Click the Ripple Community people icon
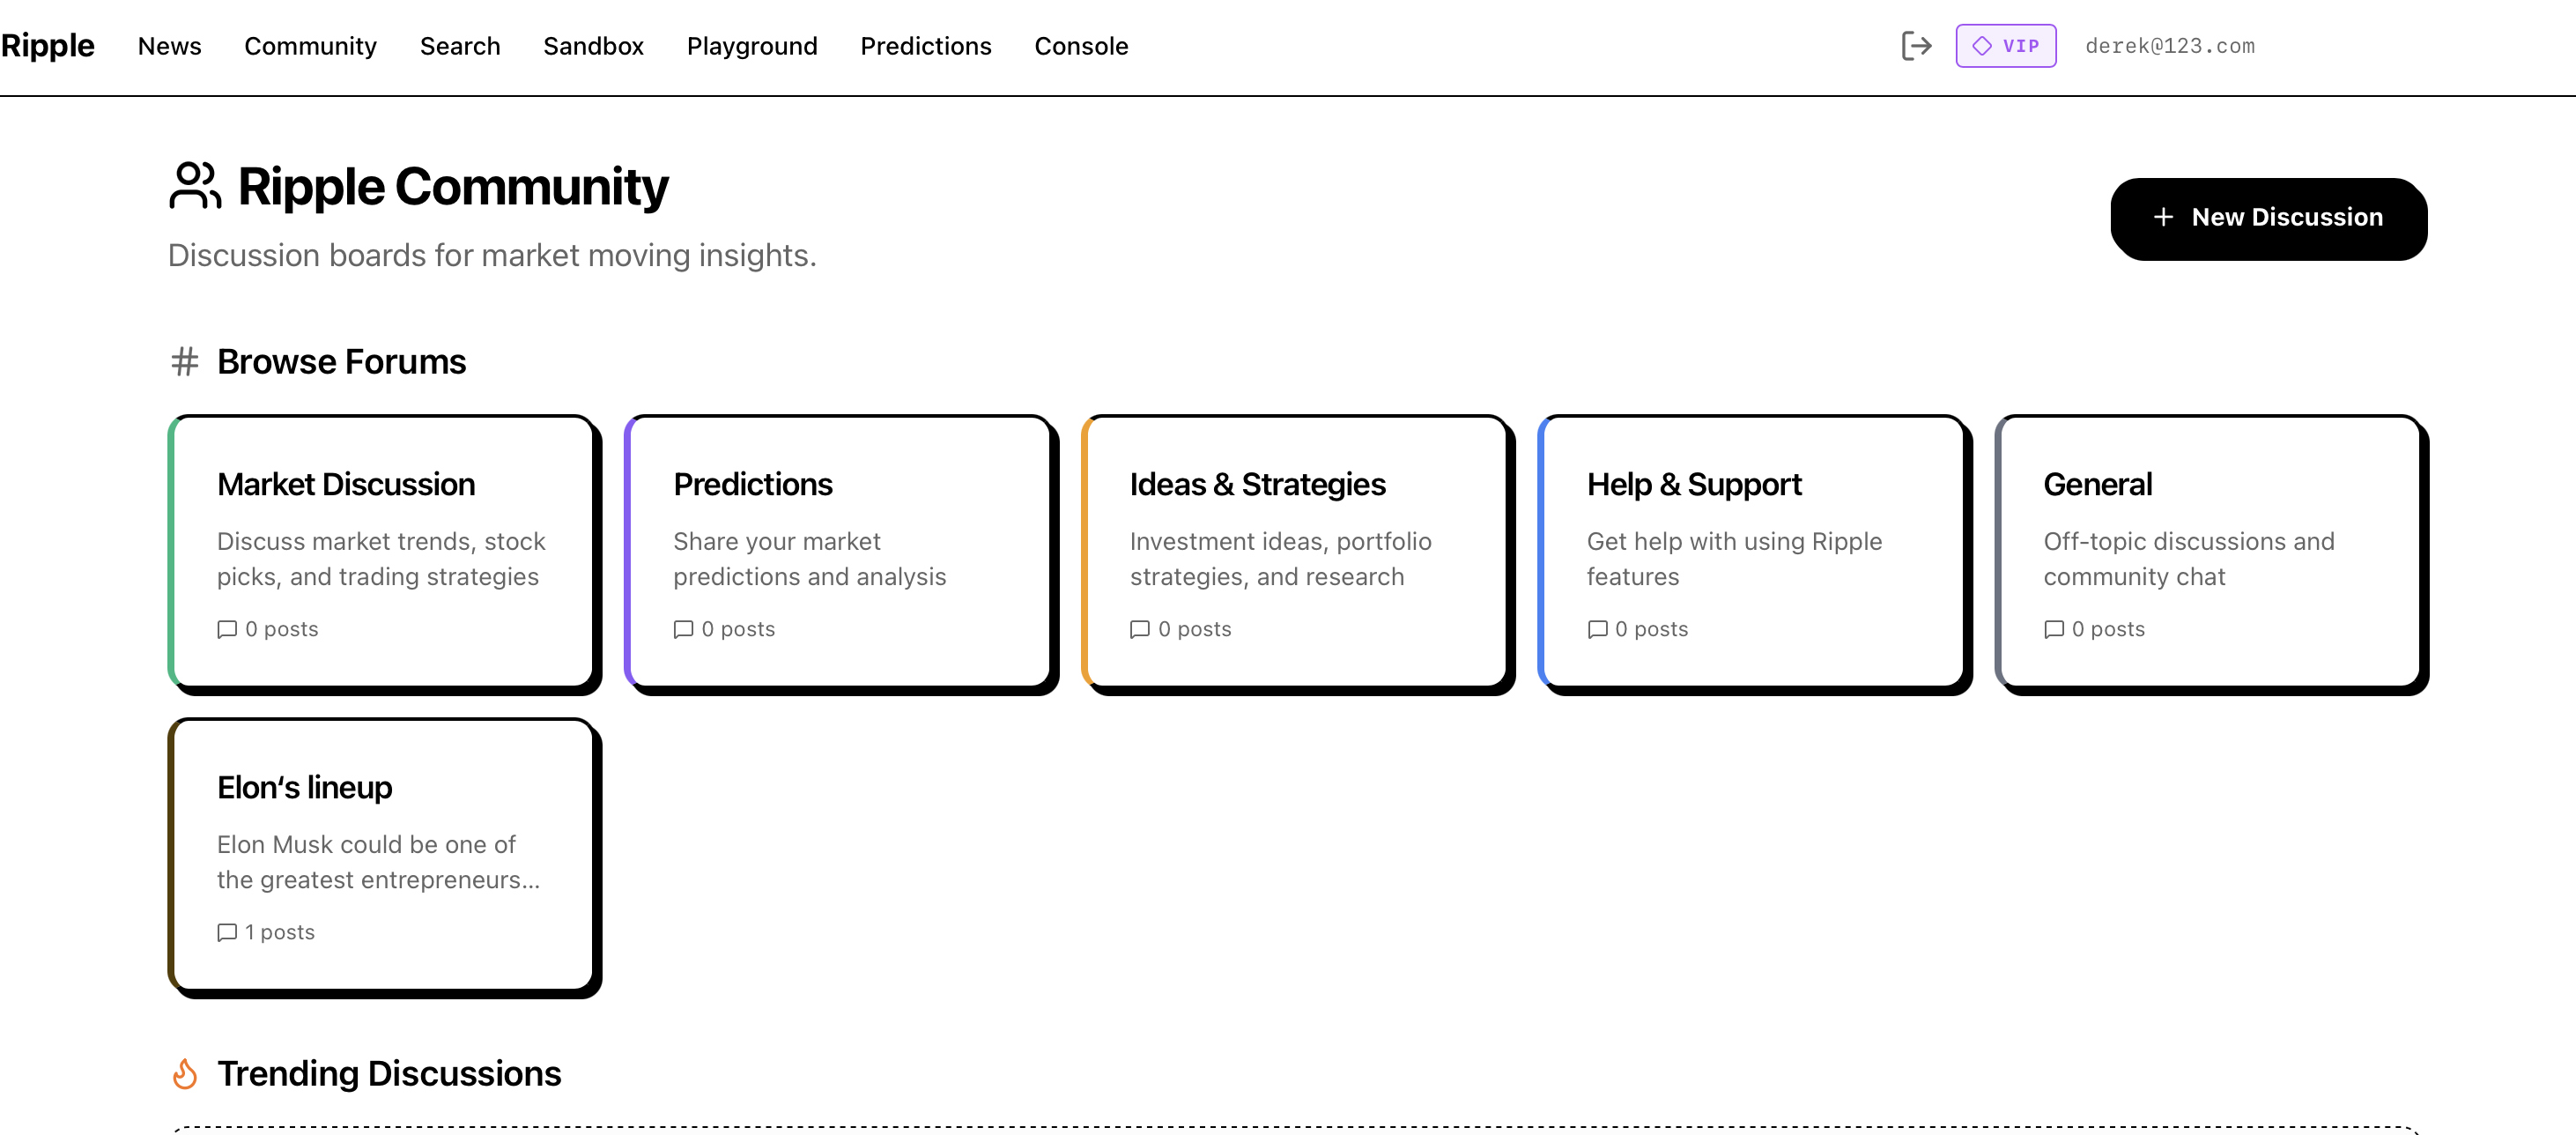Viewport: 2576px width, 1135px height. 194,186
